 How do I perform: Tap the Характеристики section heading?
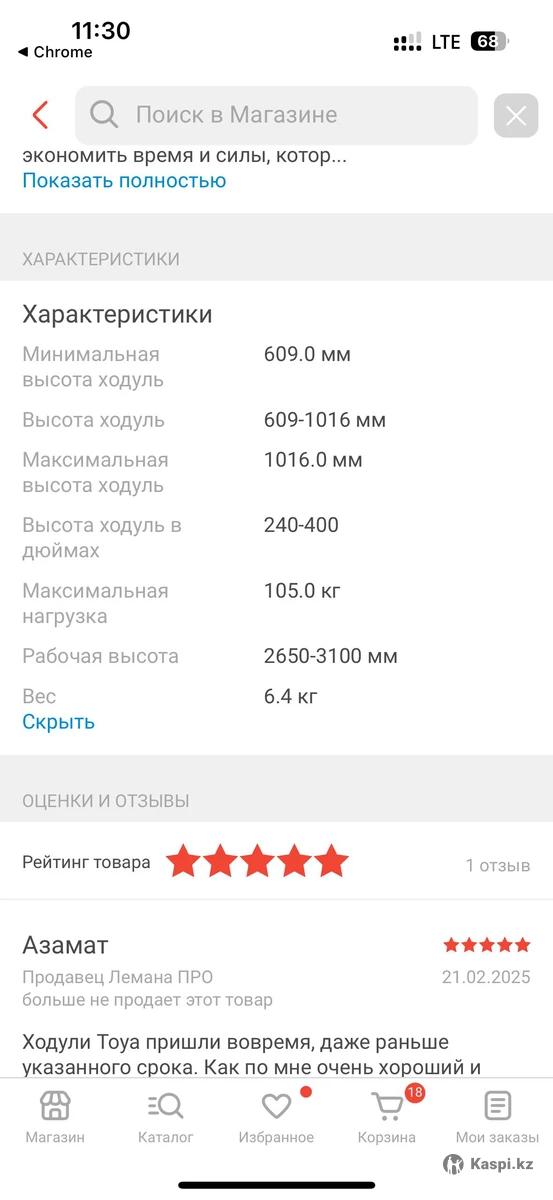(117, 314)
